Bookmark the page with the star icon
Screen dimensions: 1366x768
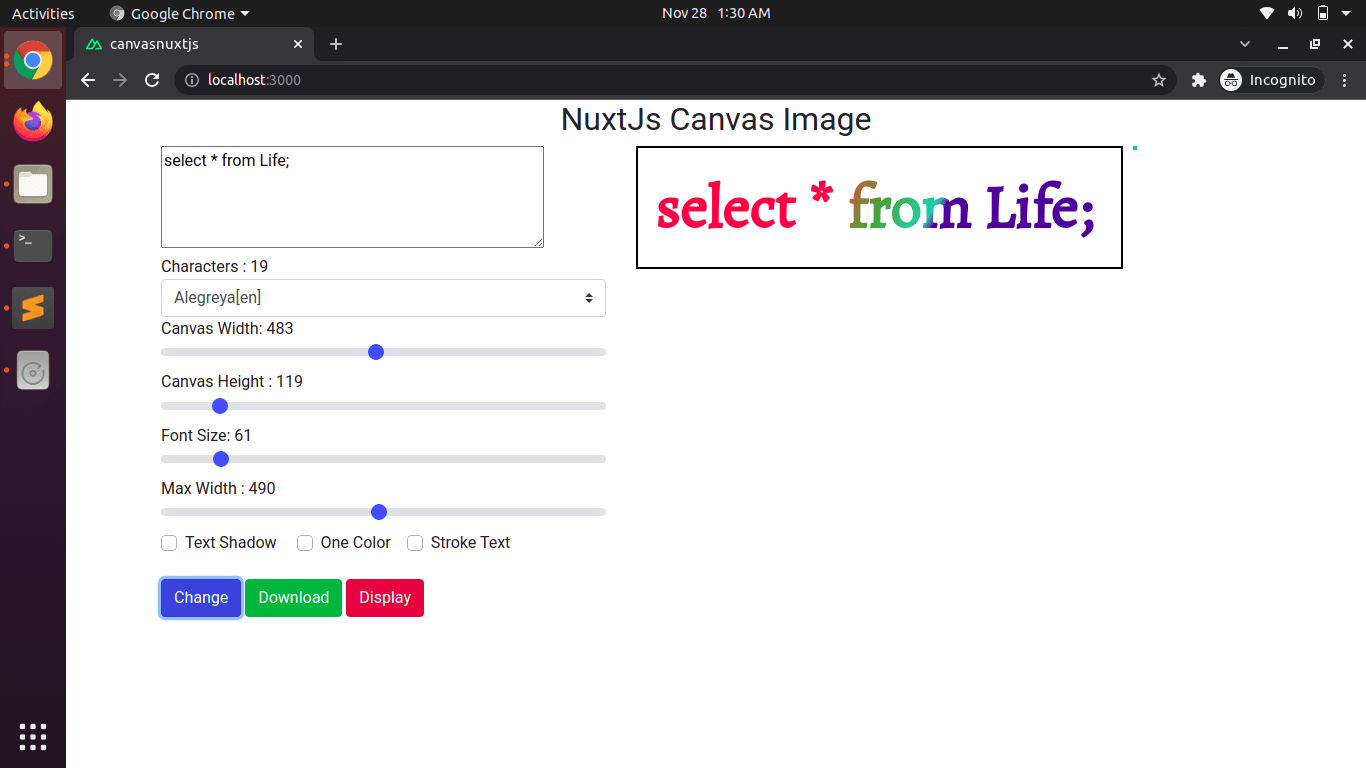point(1158,80)
